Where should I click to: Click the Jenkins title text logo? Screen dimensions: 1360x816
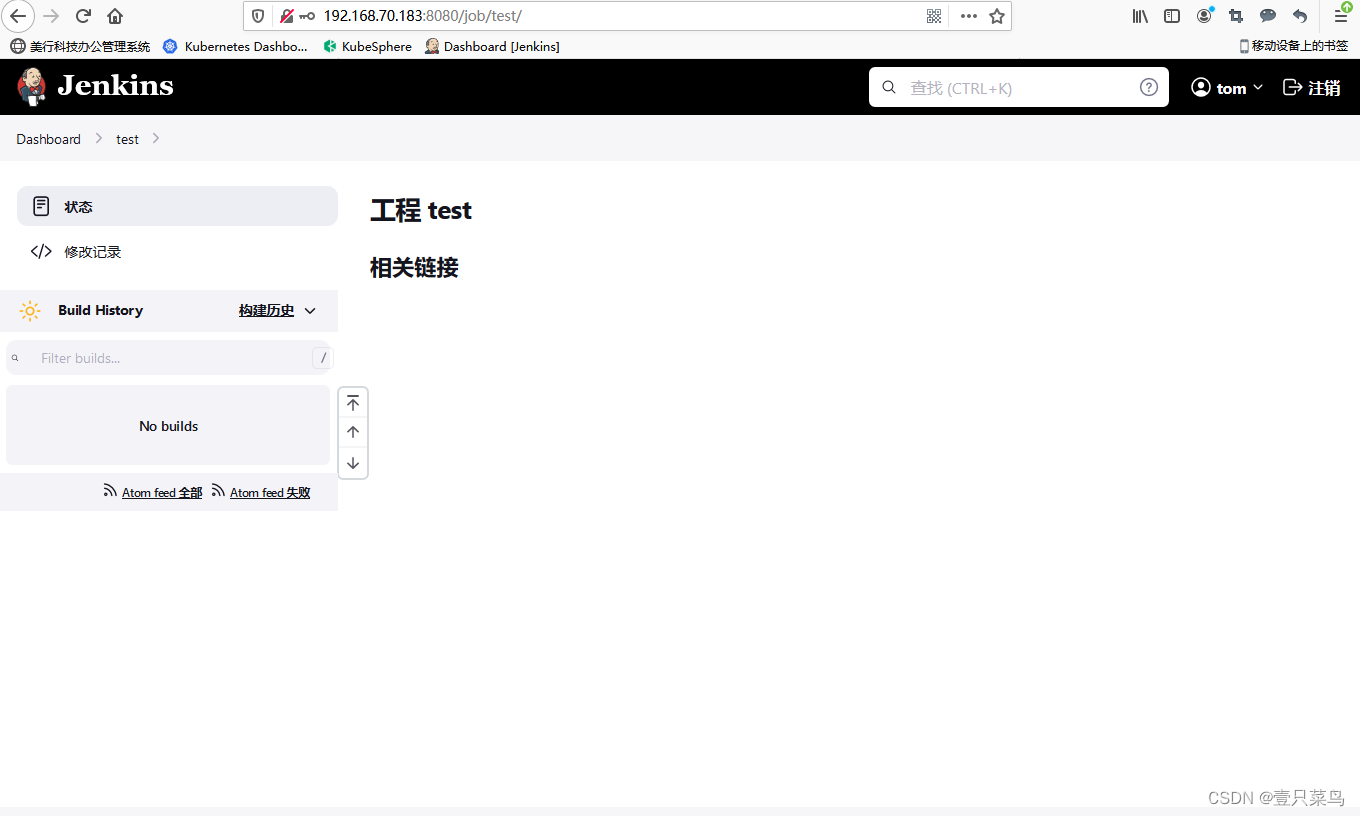click(x=115, y=86)
